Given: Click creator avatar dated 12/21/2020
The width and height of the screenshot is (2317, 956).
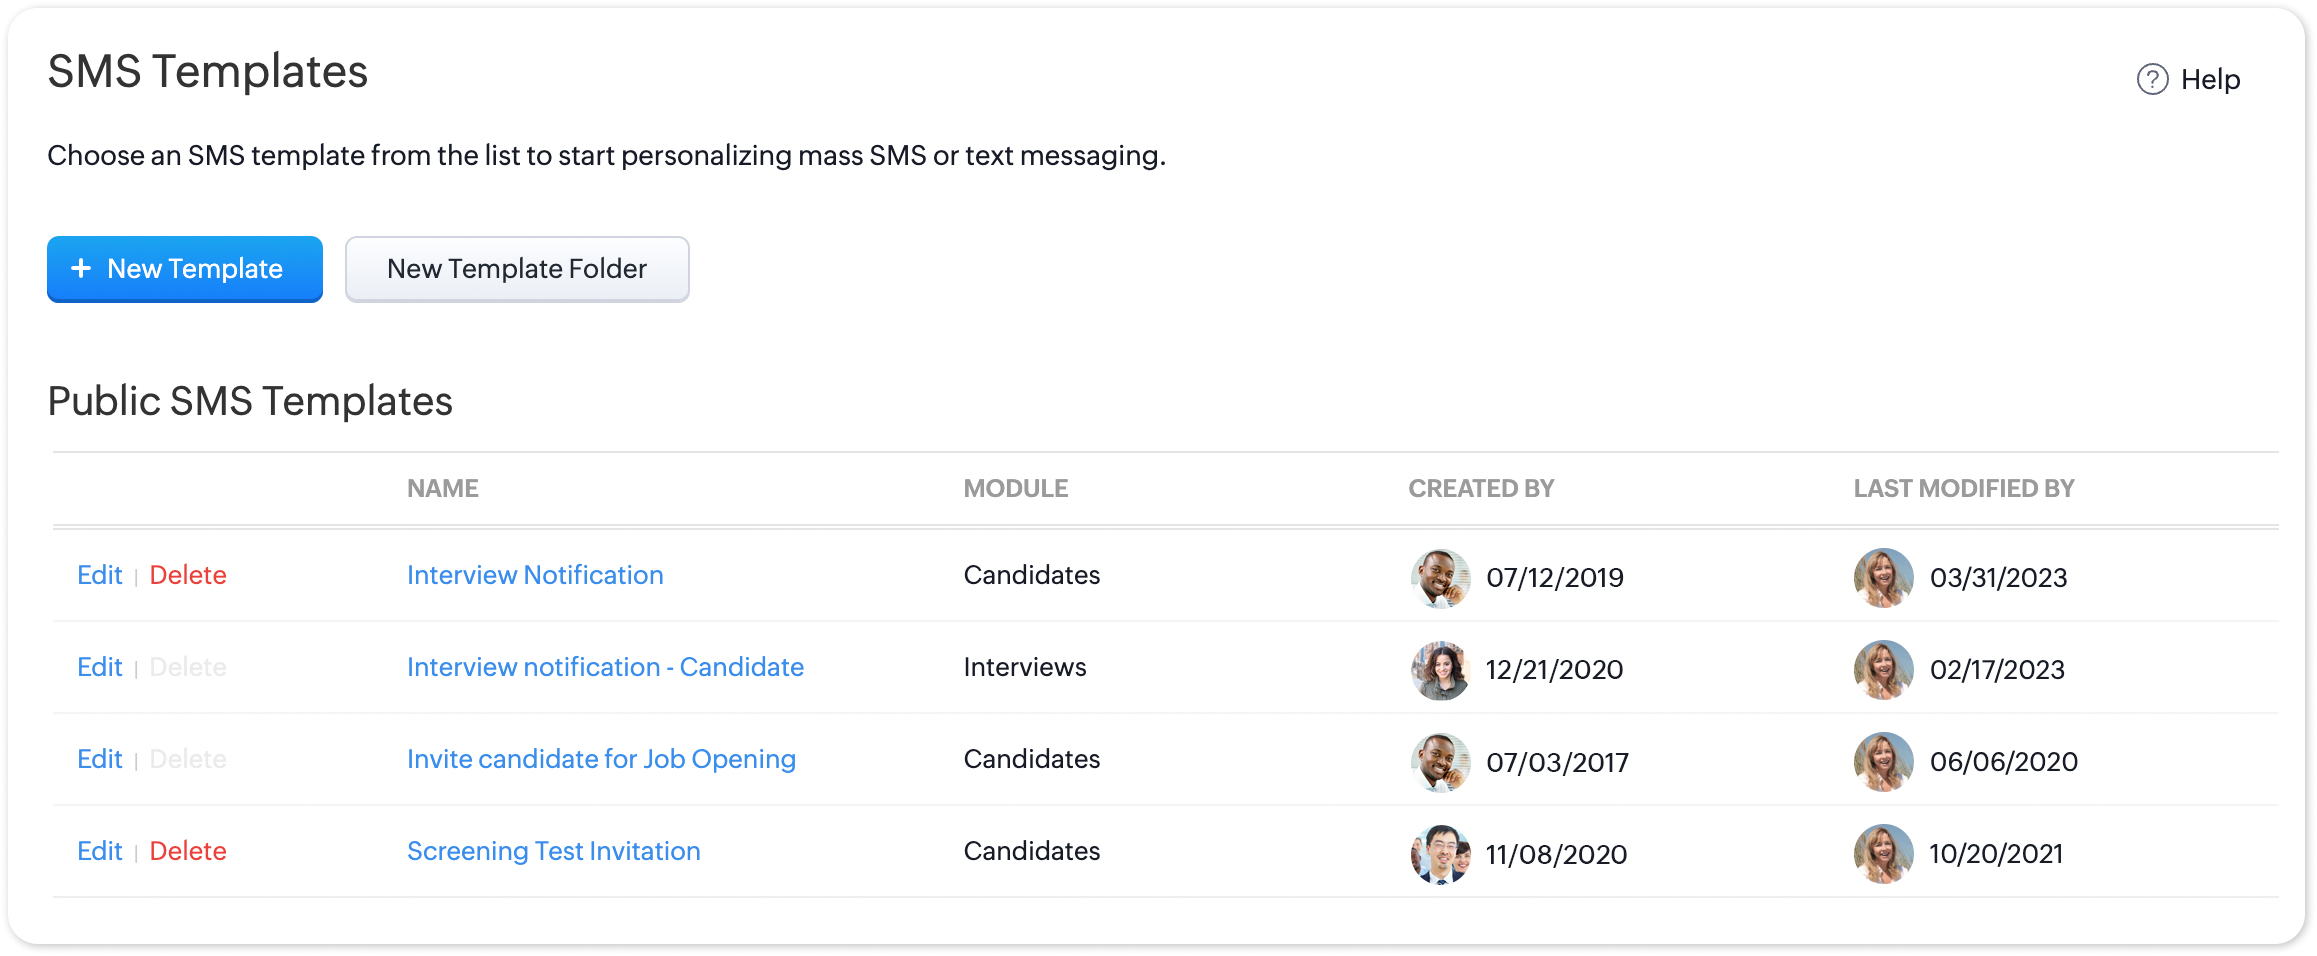Looking at the screenshot, I should 1440,669.
